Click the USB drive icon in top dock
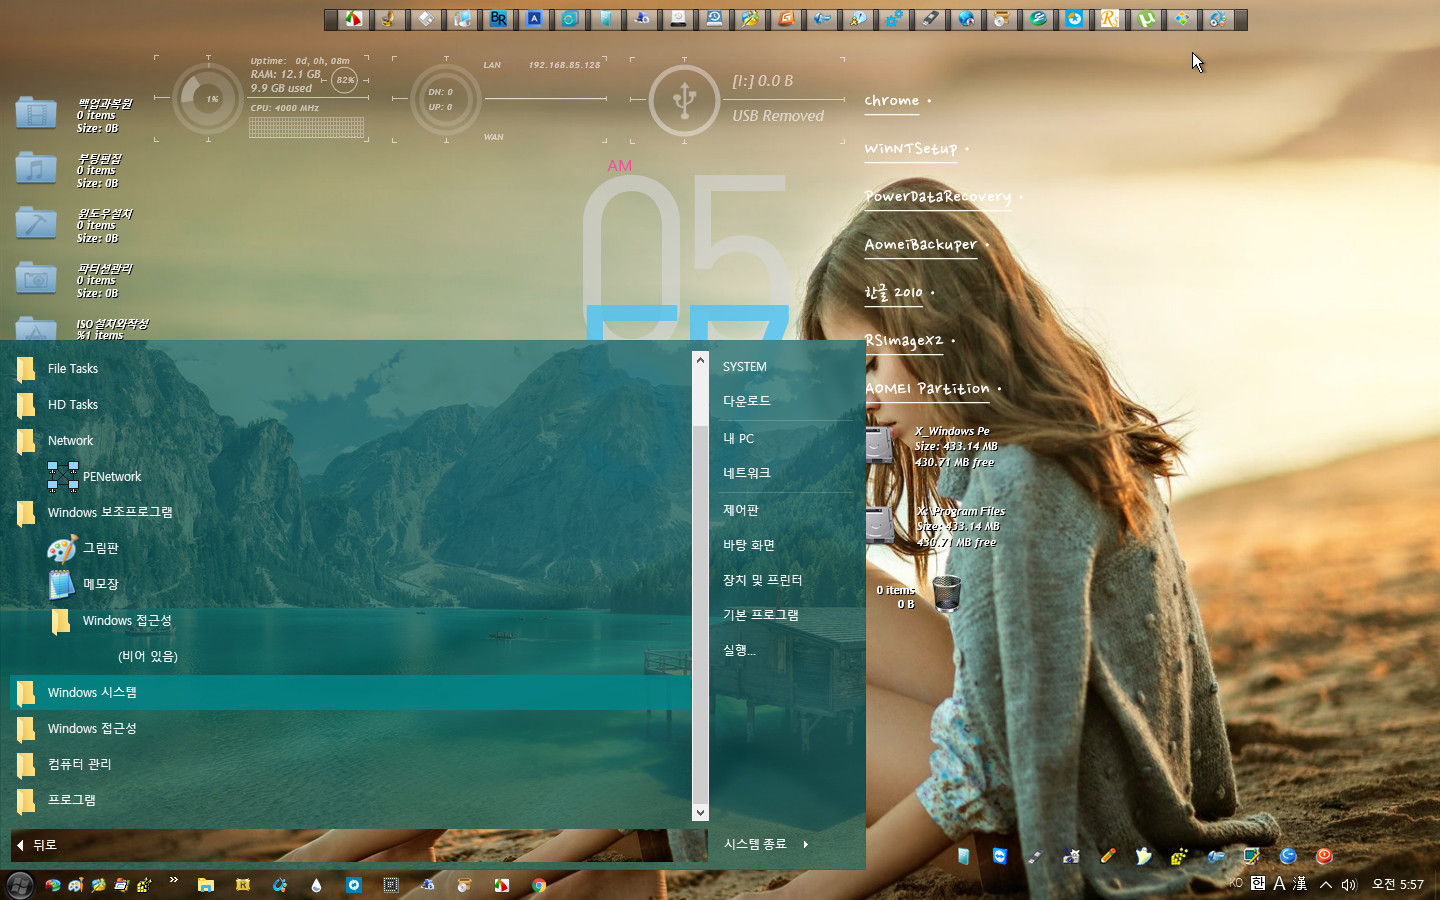This screenshot has height=900, width=1440. (x=930, y=19)
